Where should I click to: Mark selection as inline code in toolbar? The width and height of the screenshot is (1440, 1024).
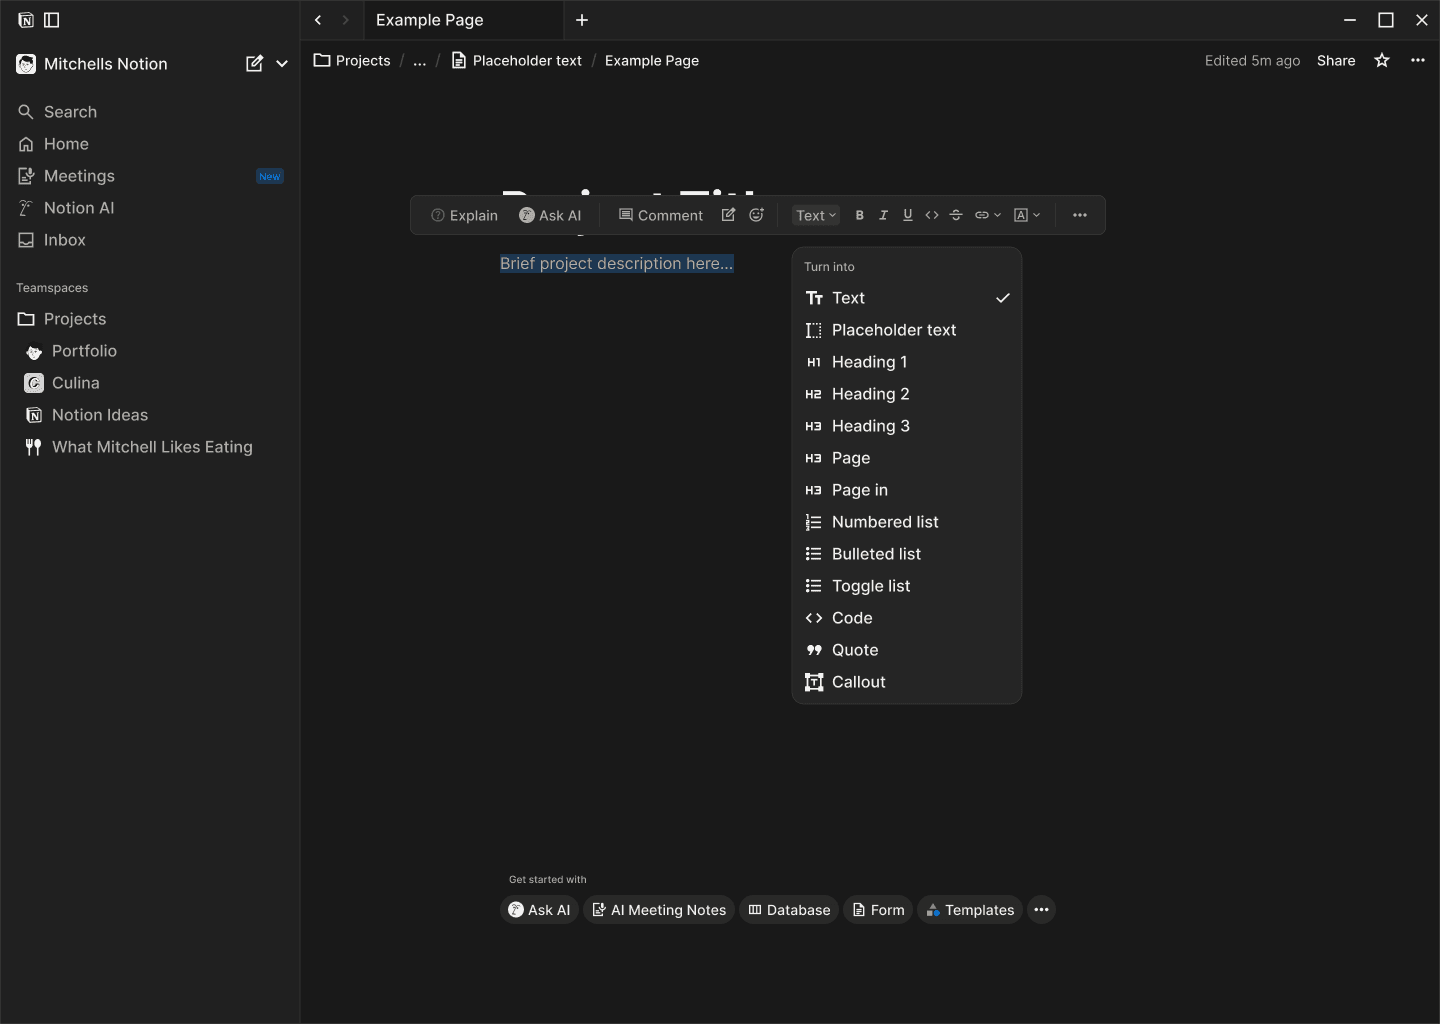pos(932,215)
